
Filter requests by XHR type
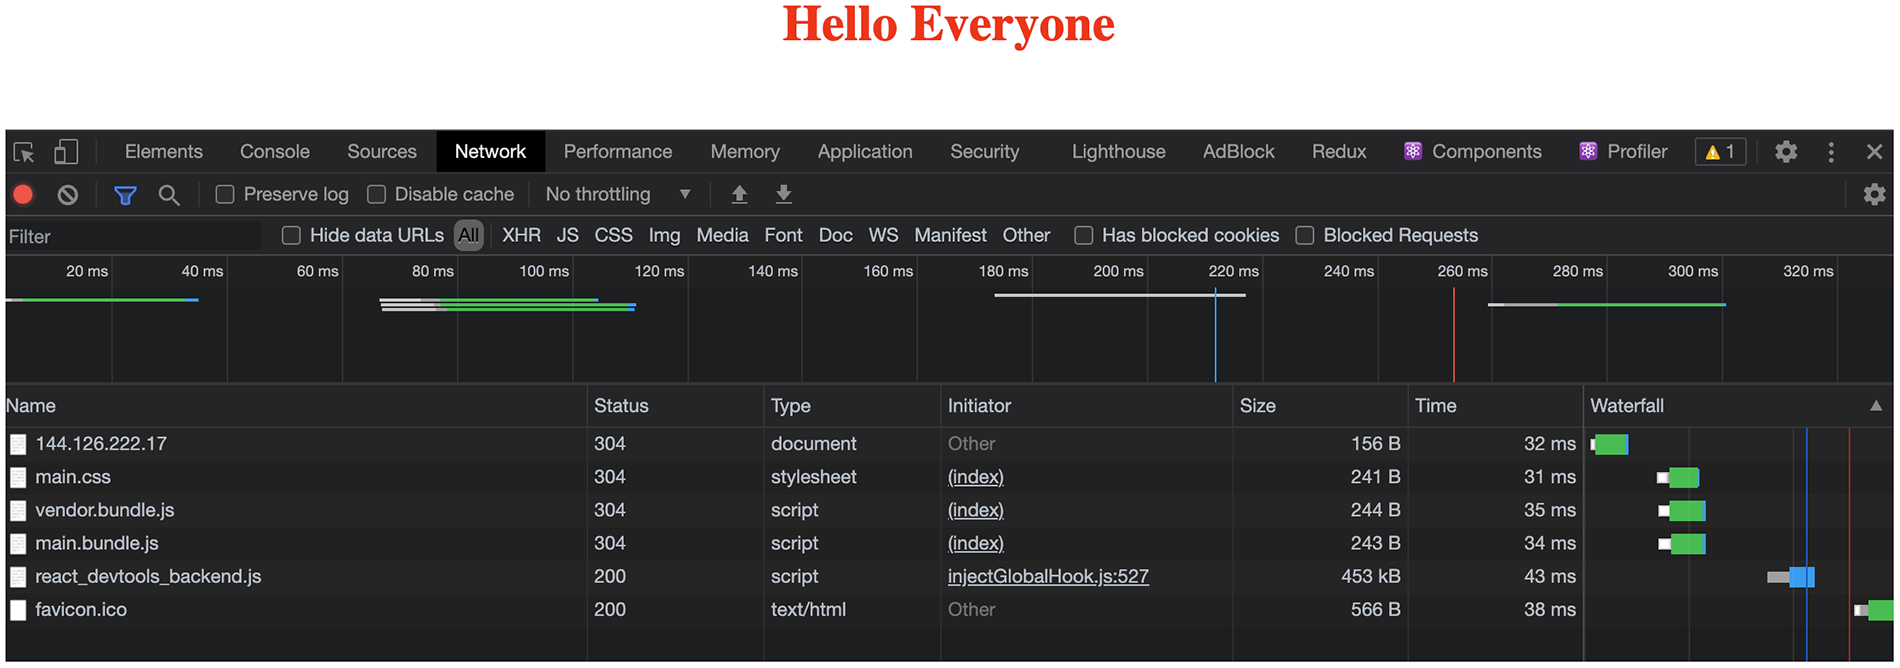click(521, 236)
